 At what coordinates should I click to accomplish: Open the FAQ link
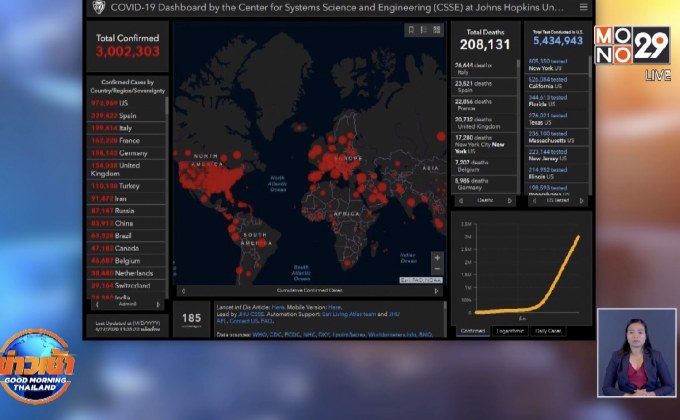click(x=267, y=321)
